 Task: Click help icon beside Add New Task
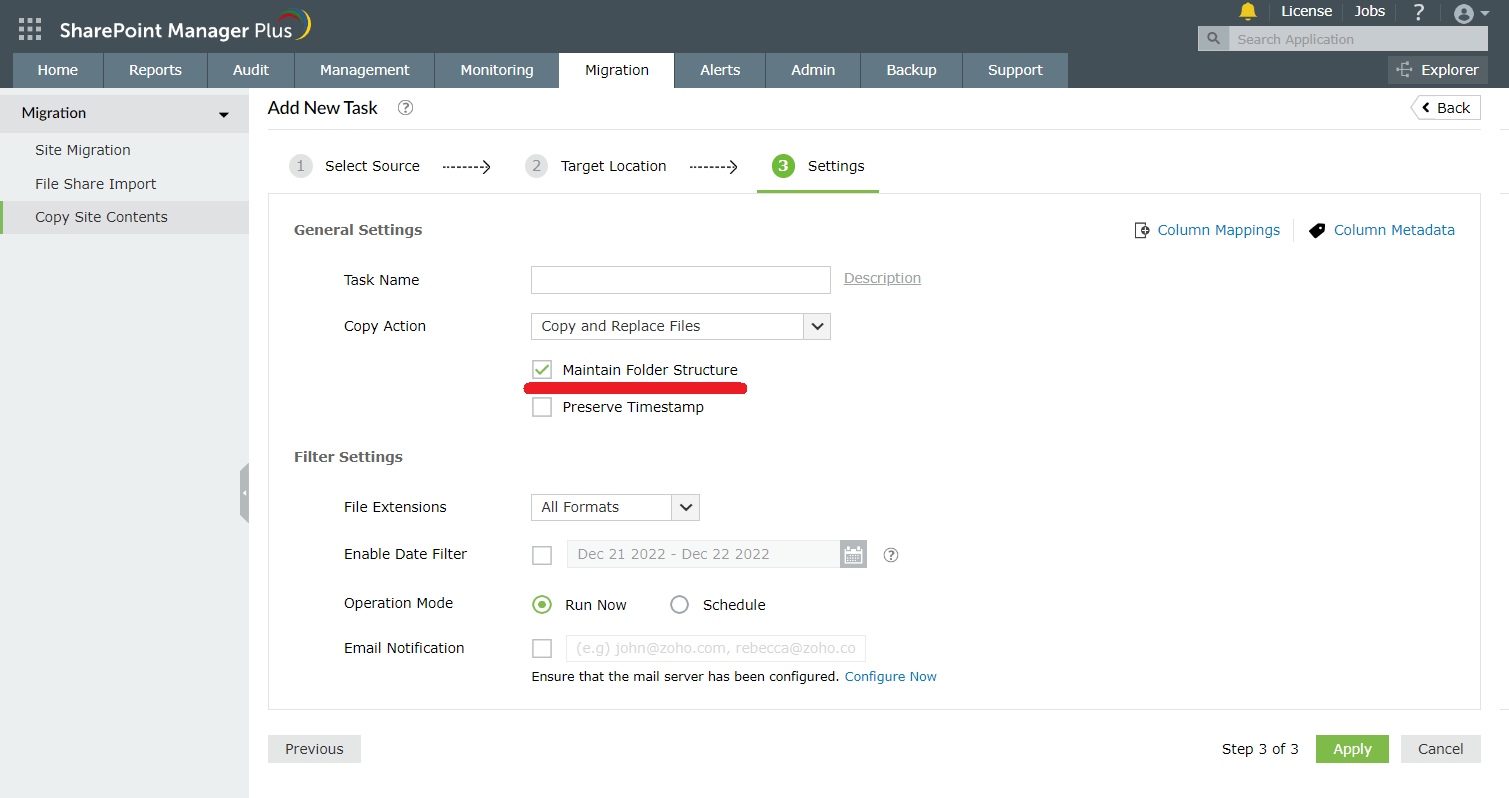405,108
